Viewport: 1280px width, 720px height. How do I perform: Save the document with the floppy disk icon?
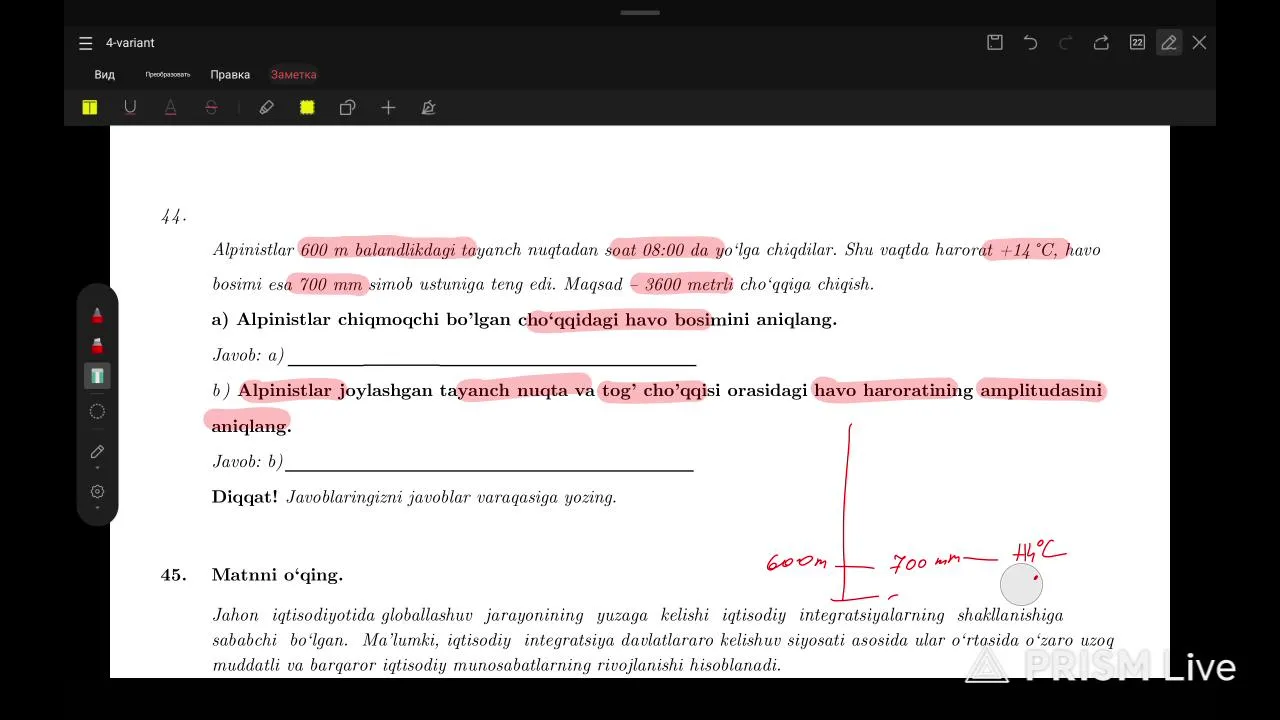995,42
